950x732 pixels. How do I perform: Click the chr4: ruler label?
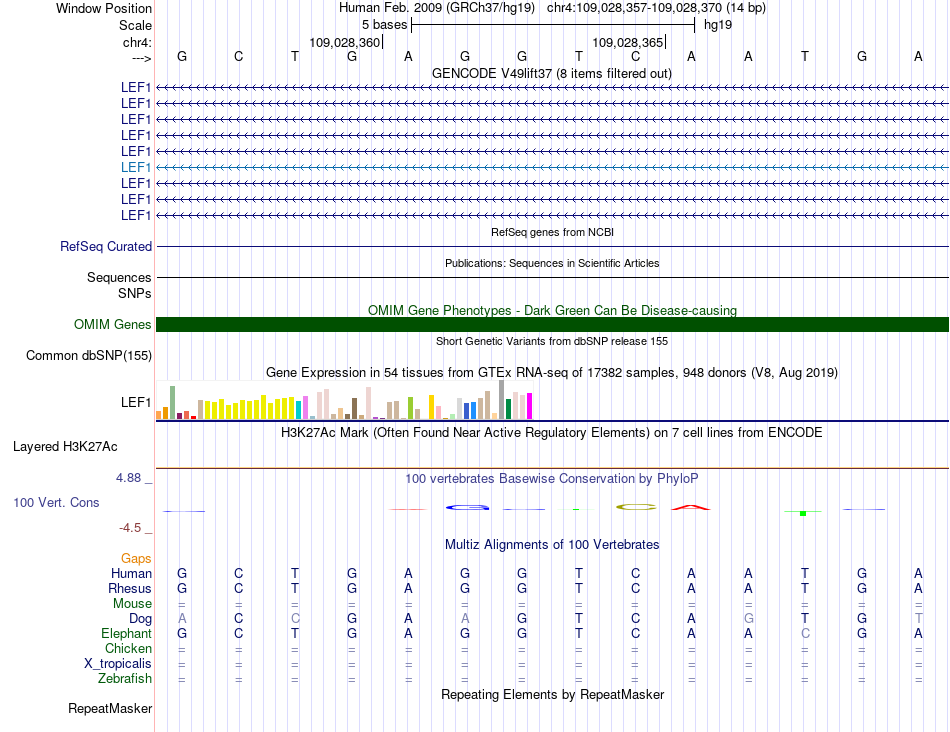point(137,42)
